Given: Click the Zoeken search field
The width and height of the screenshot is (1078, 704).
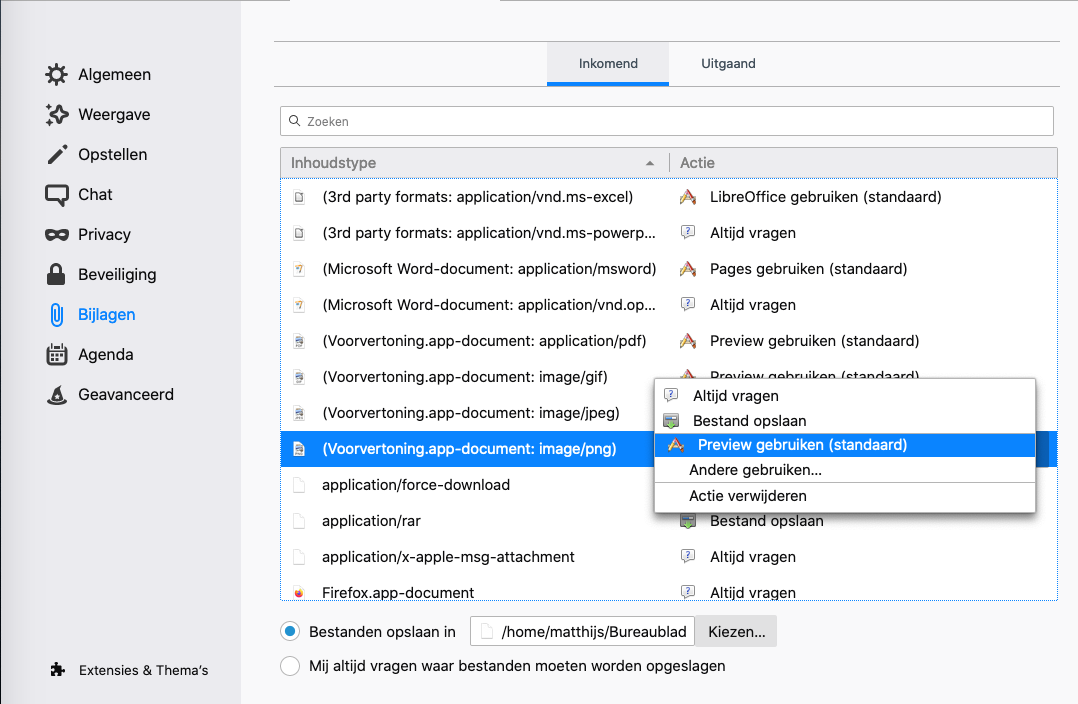Looking at the screenshot, I should (x=666, y=121).
